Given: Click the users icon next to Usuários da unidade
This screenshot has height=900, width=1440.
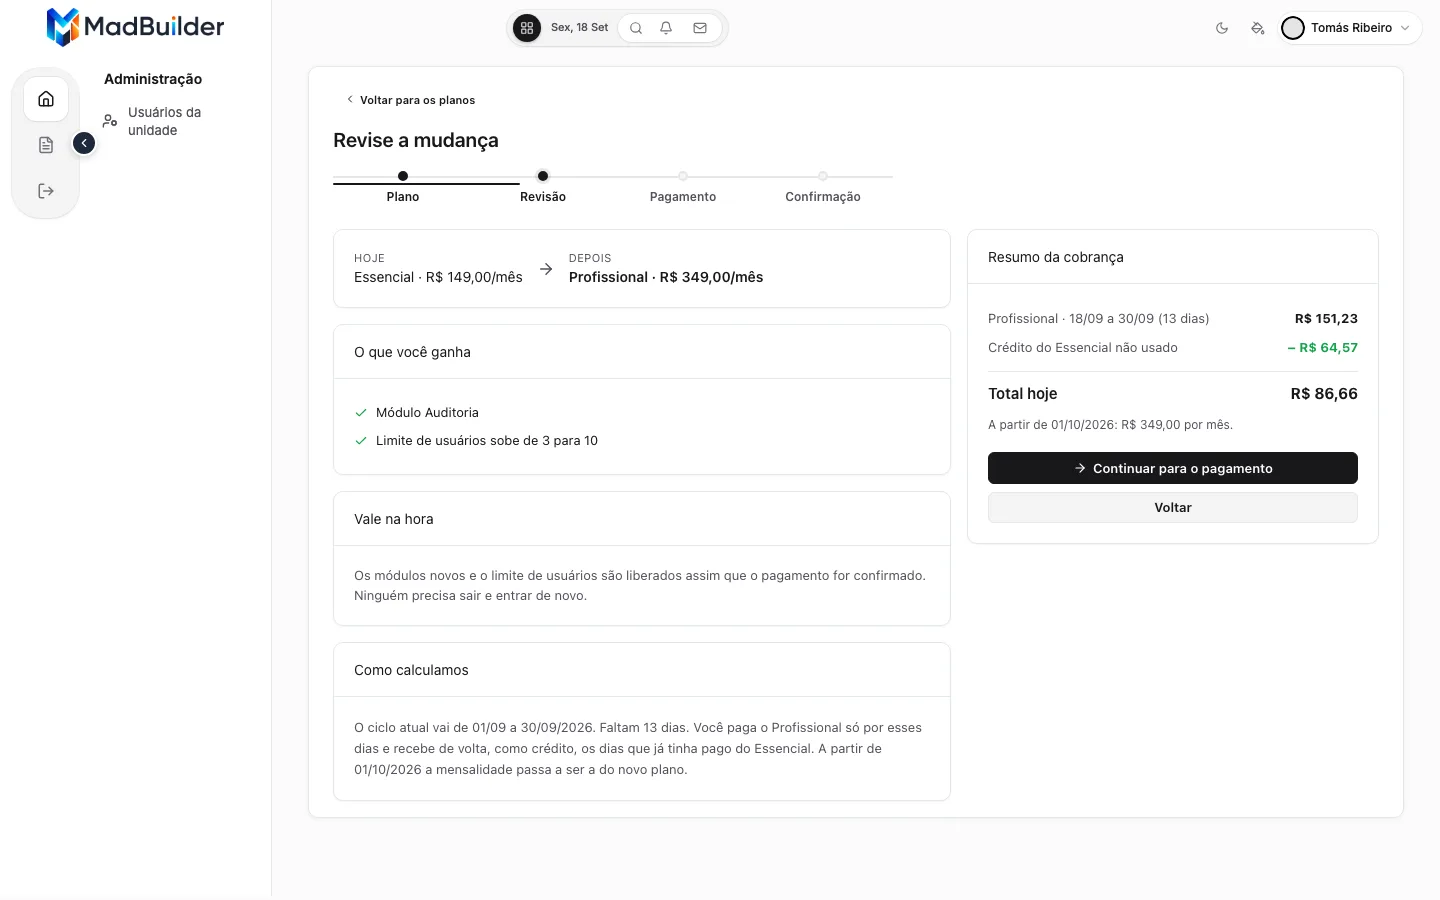Looking at the screenshot, I should tap(110, 121).
